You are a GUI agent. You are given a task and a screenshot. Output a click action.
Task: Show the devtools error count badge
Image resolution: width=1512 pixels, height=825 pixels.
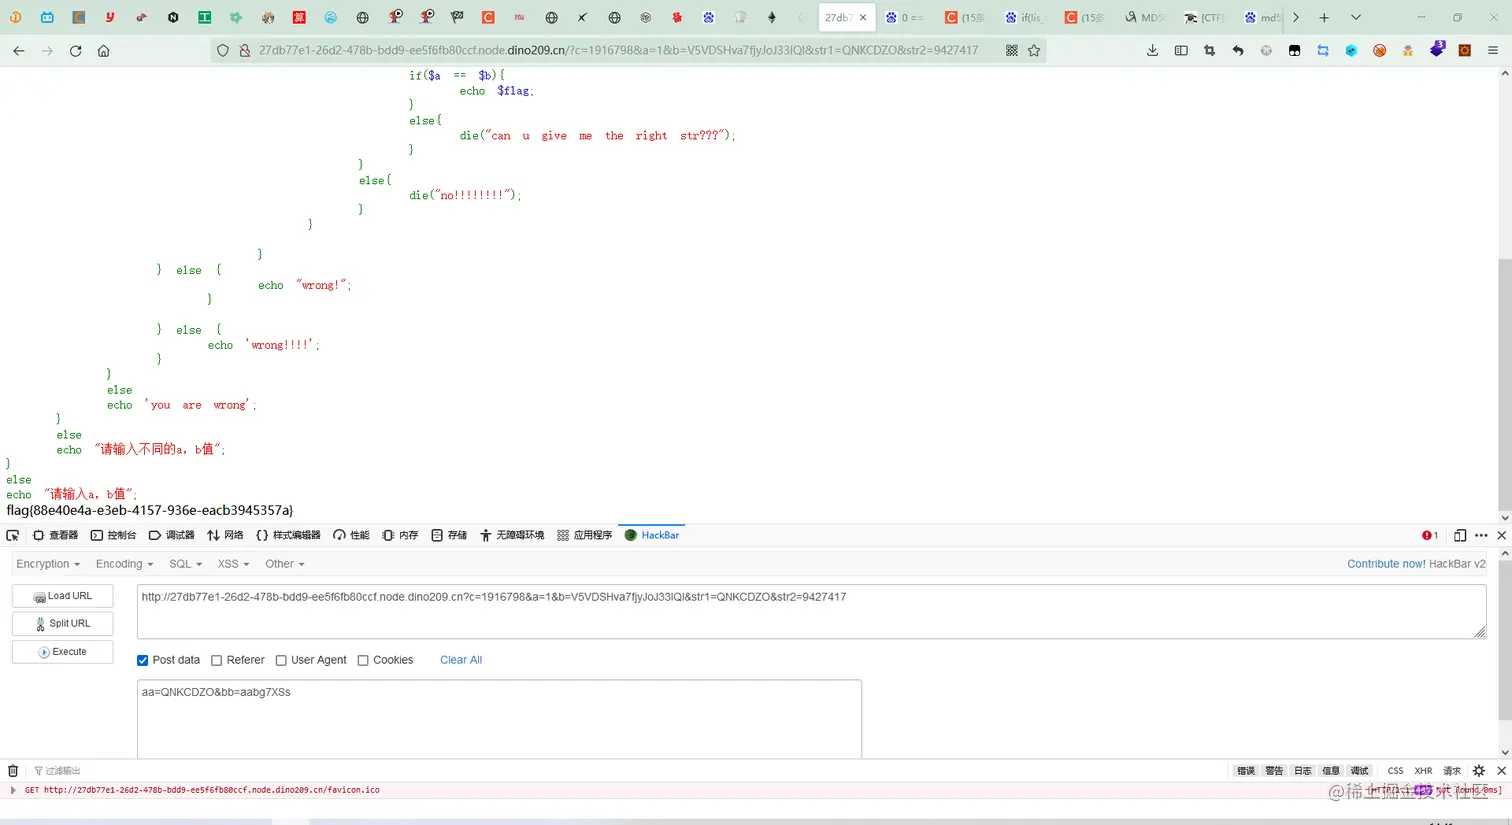click(1430, 535)
